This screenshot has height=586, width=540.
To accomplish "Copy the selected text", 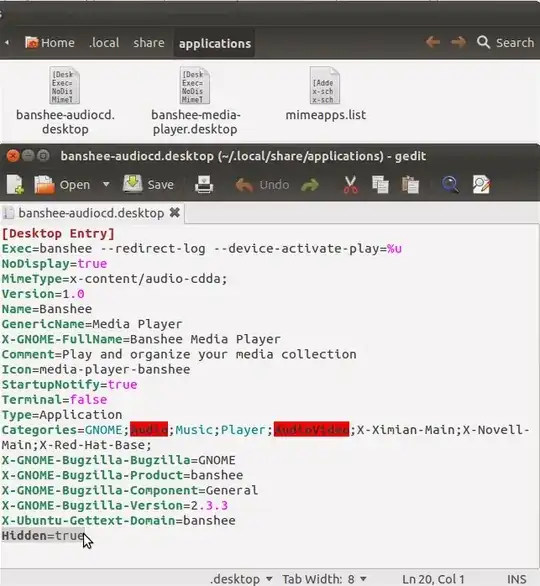I will pos(380,185).
